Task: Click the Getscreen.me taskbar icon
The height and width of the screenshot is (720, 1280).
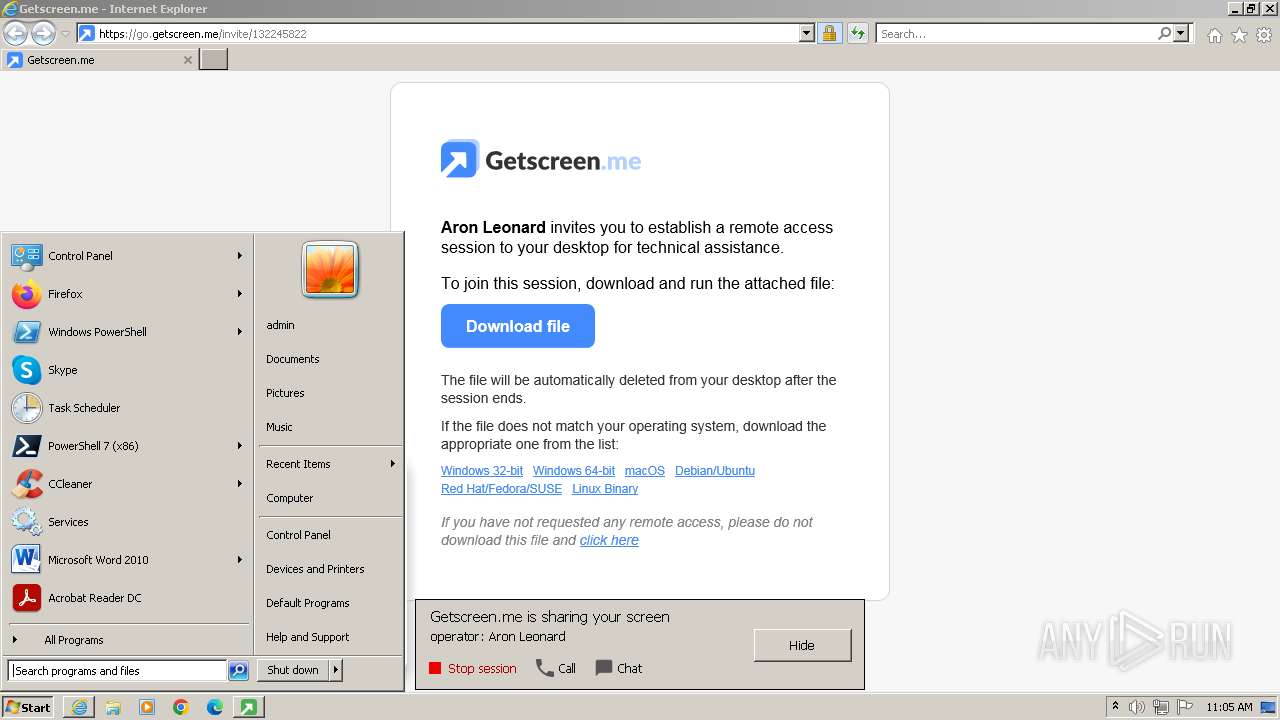Action: click(248, 707)
